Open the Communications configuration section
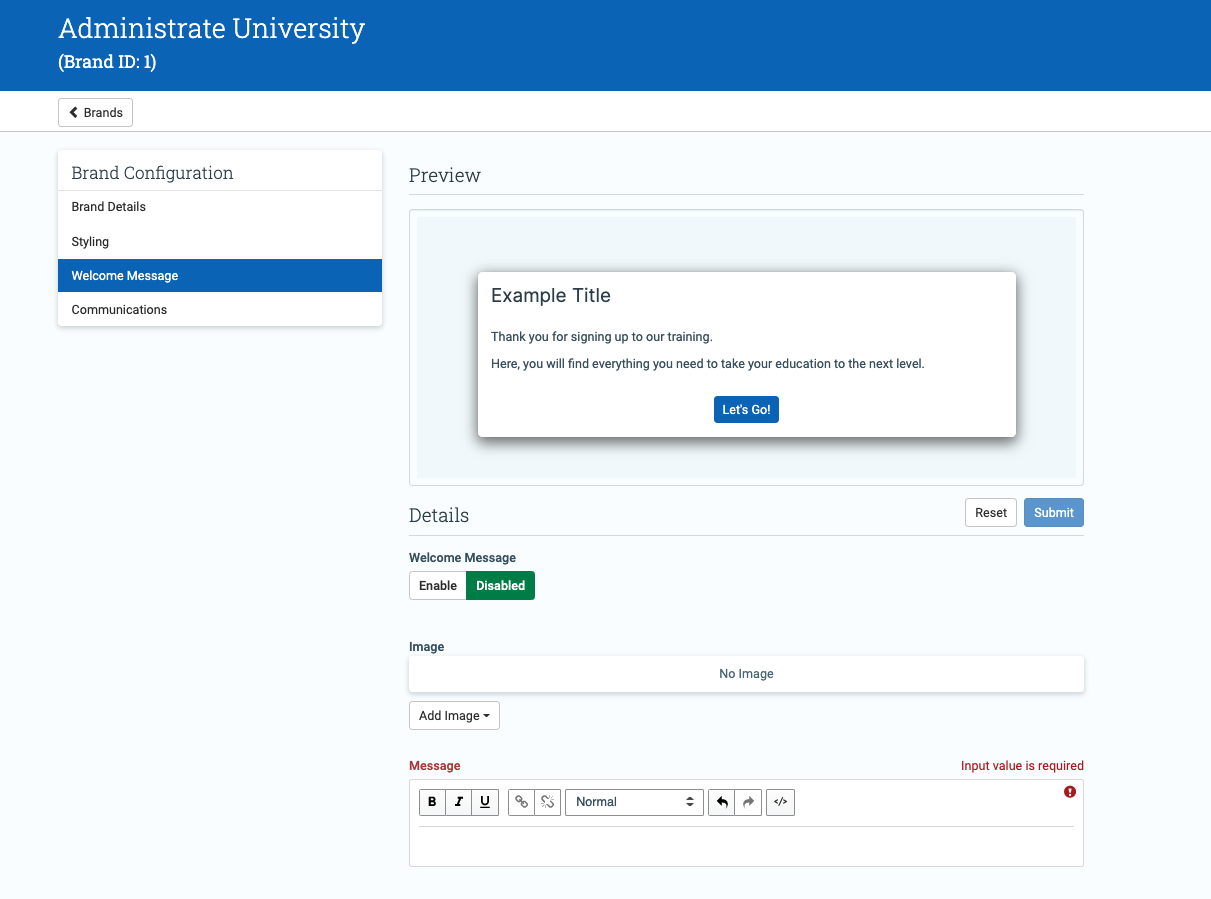1211x899 pixels. (220, 310)
